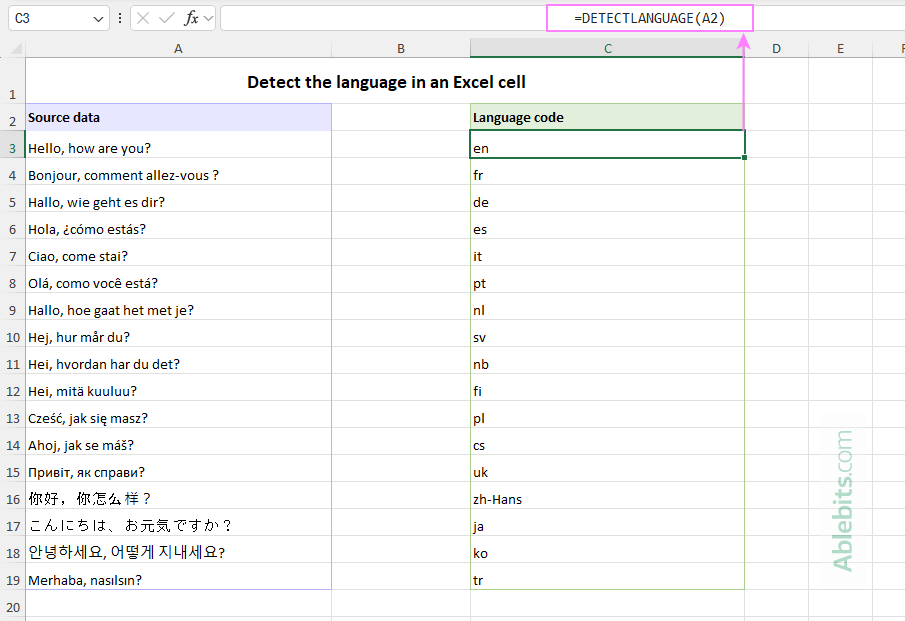Select the 'uk' language code cell
This screenshot has width=905, height=621.
click(607, 468)
